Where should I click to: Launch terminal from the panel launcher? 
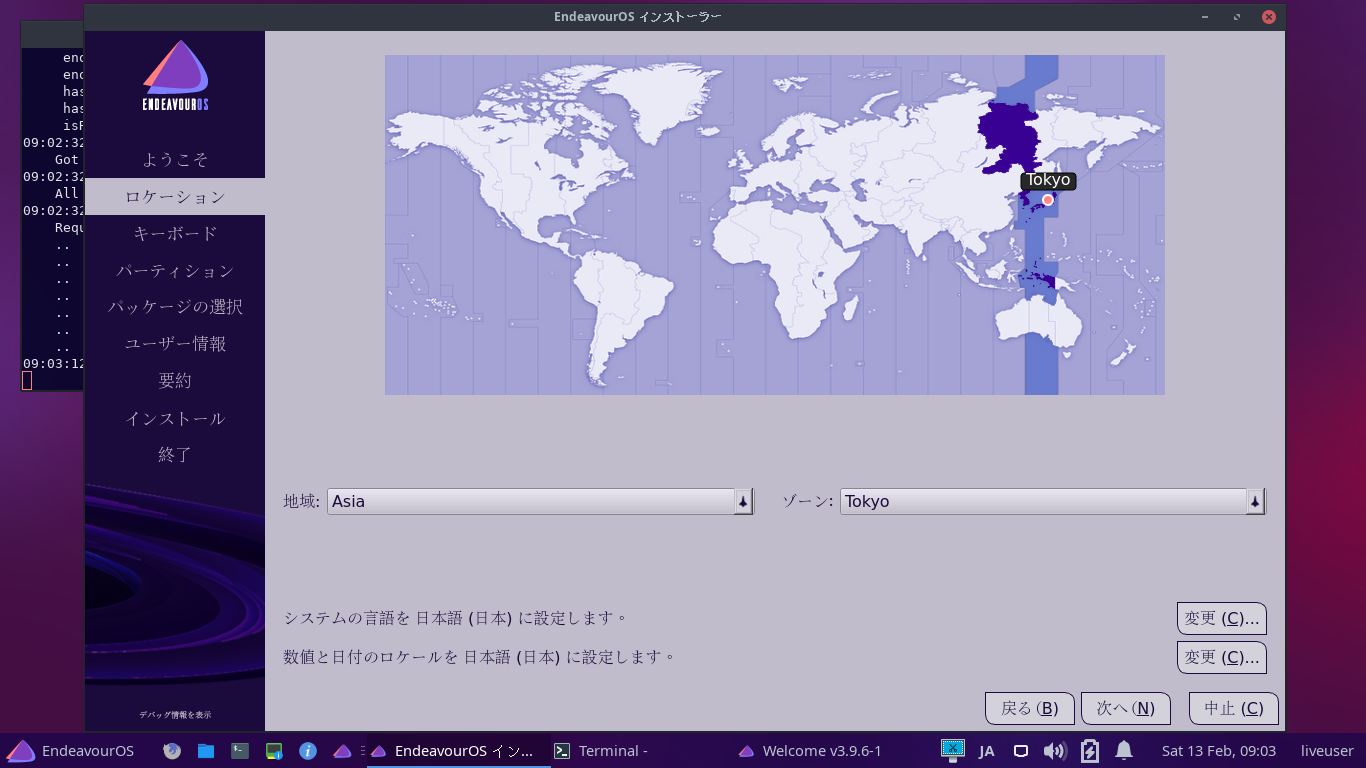[240, 751]
